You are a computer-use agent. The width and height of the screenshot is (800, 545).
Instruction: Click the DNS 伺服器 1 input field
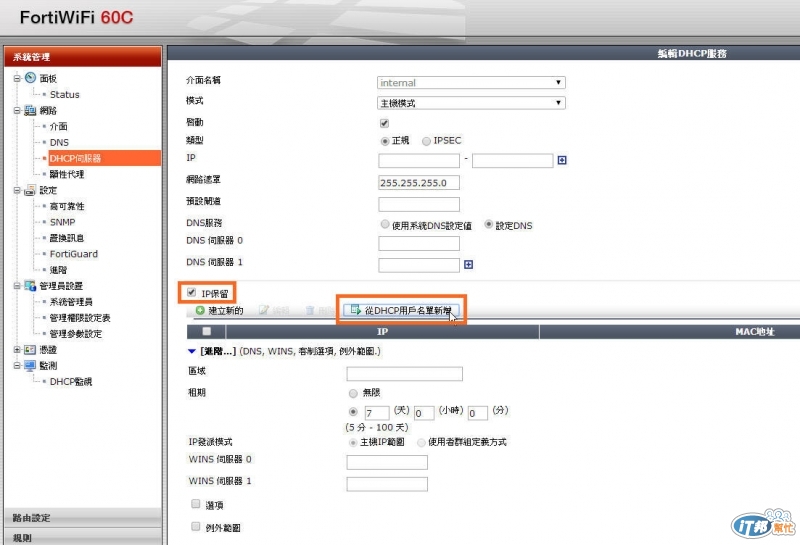[419, 265]
